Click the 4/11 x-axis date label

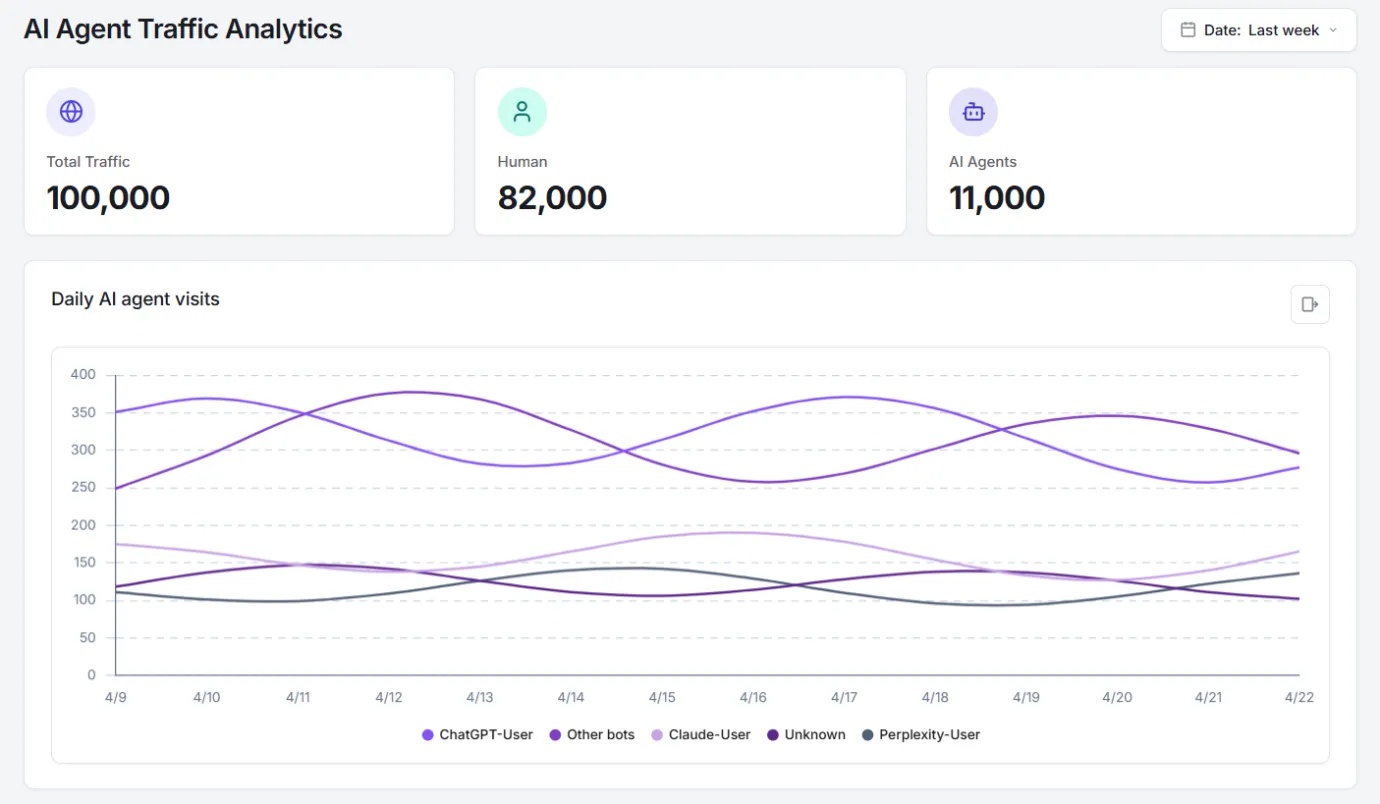click(298, 697)
